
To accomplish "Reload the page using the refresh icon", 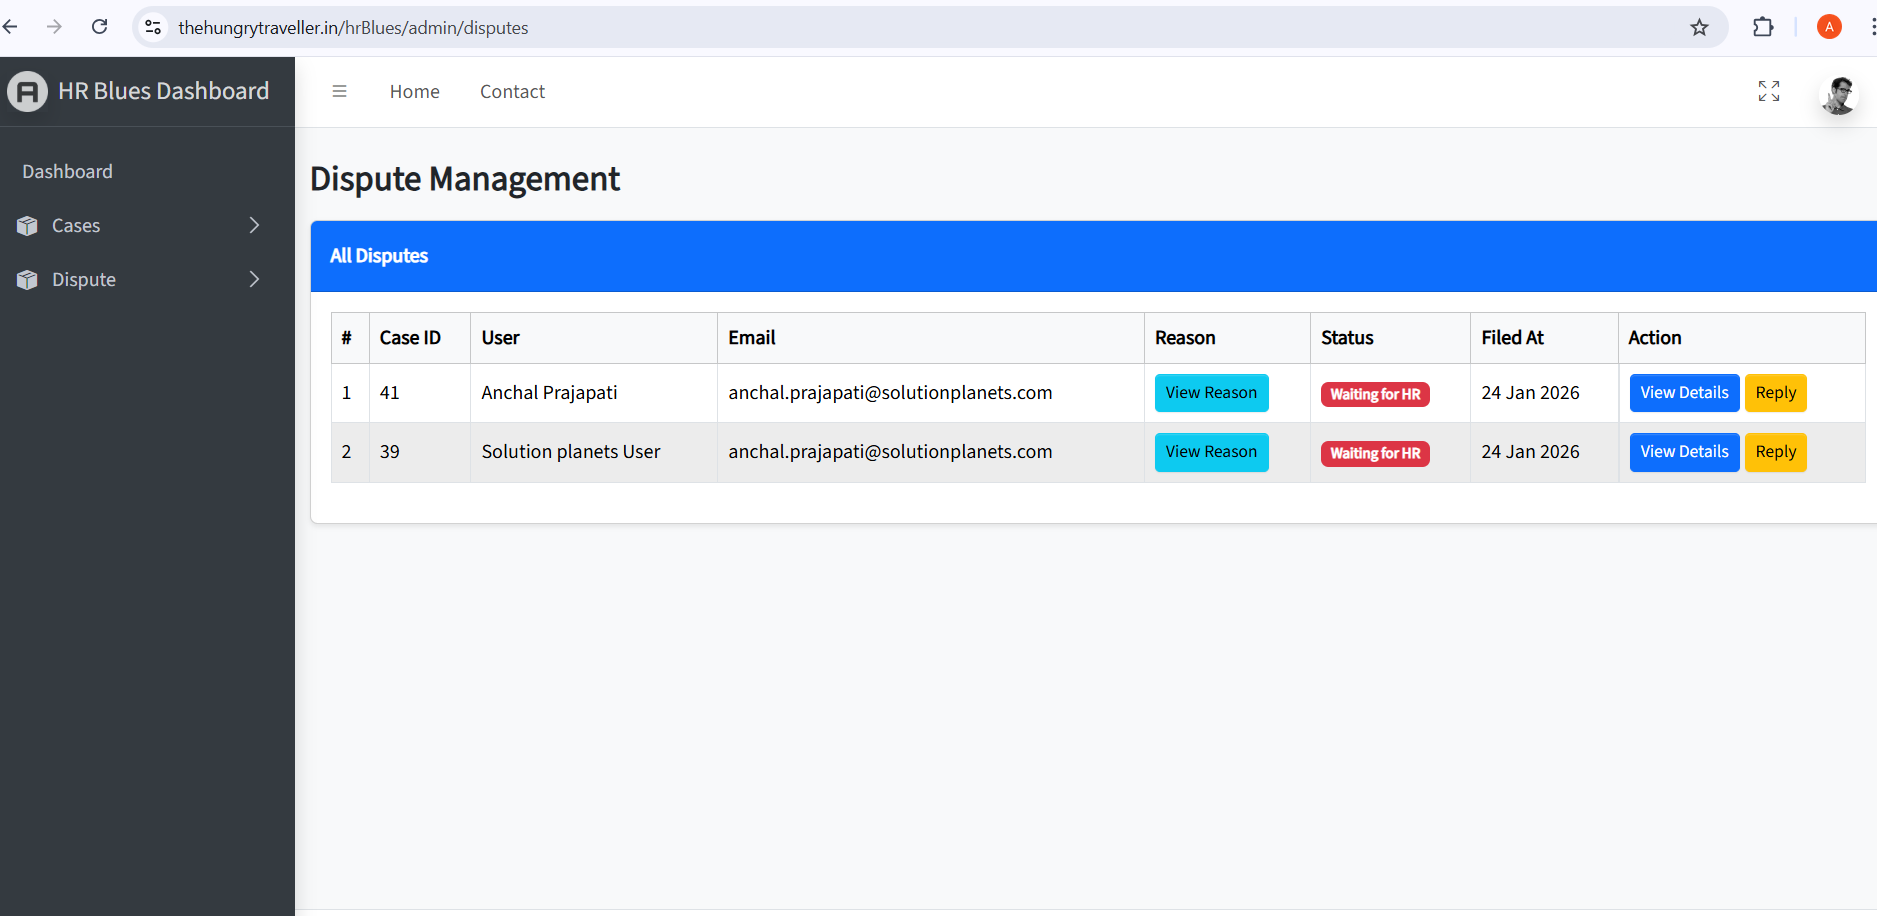I will 99,27.
